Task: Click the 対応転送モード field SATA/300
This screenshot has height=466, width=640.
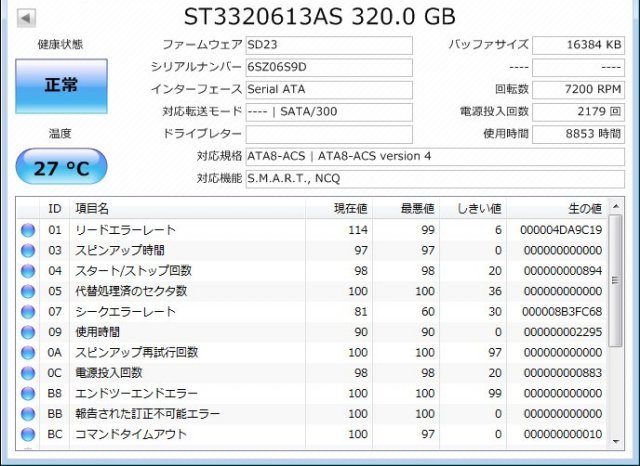Action: 329,112
